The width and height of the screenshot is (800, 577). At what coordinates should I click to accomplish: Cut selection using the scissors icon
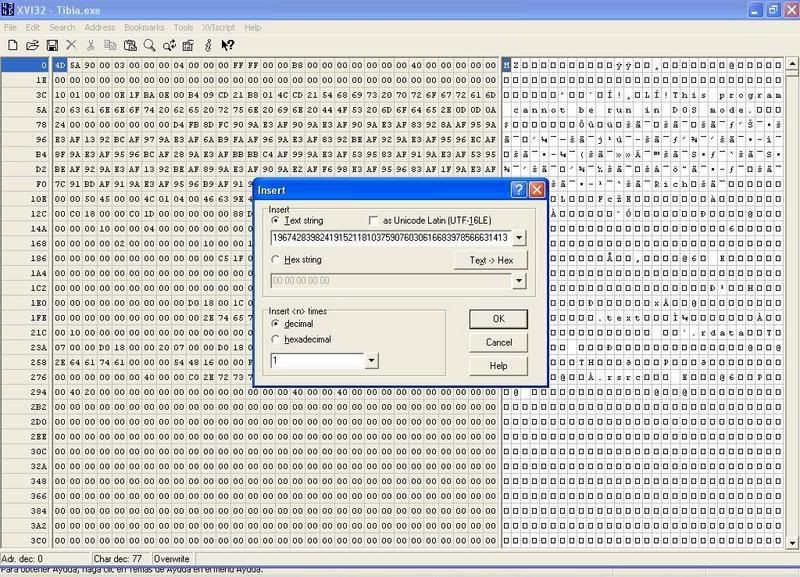91,45
